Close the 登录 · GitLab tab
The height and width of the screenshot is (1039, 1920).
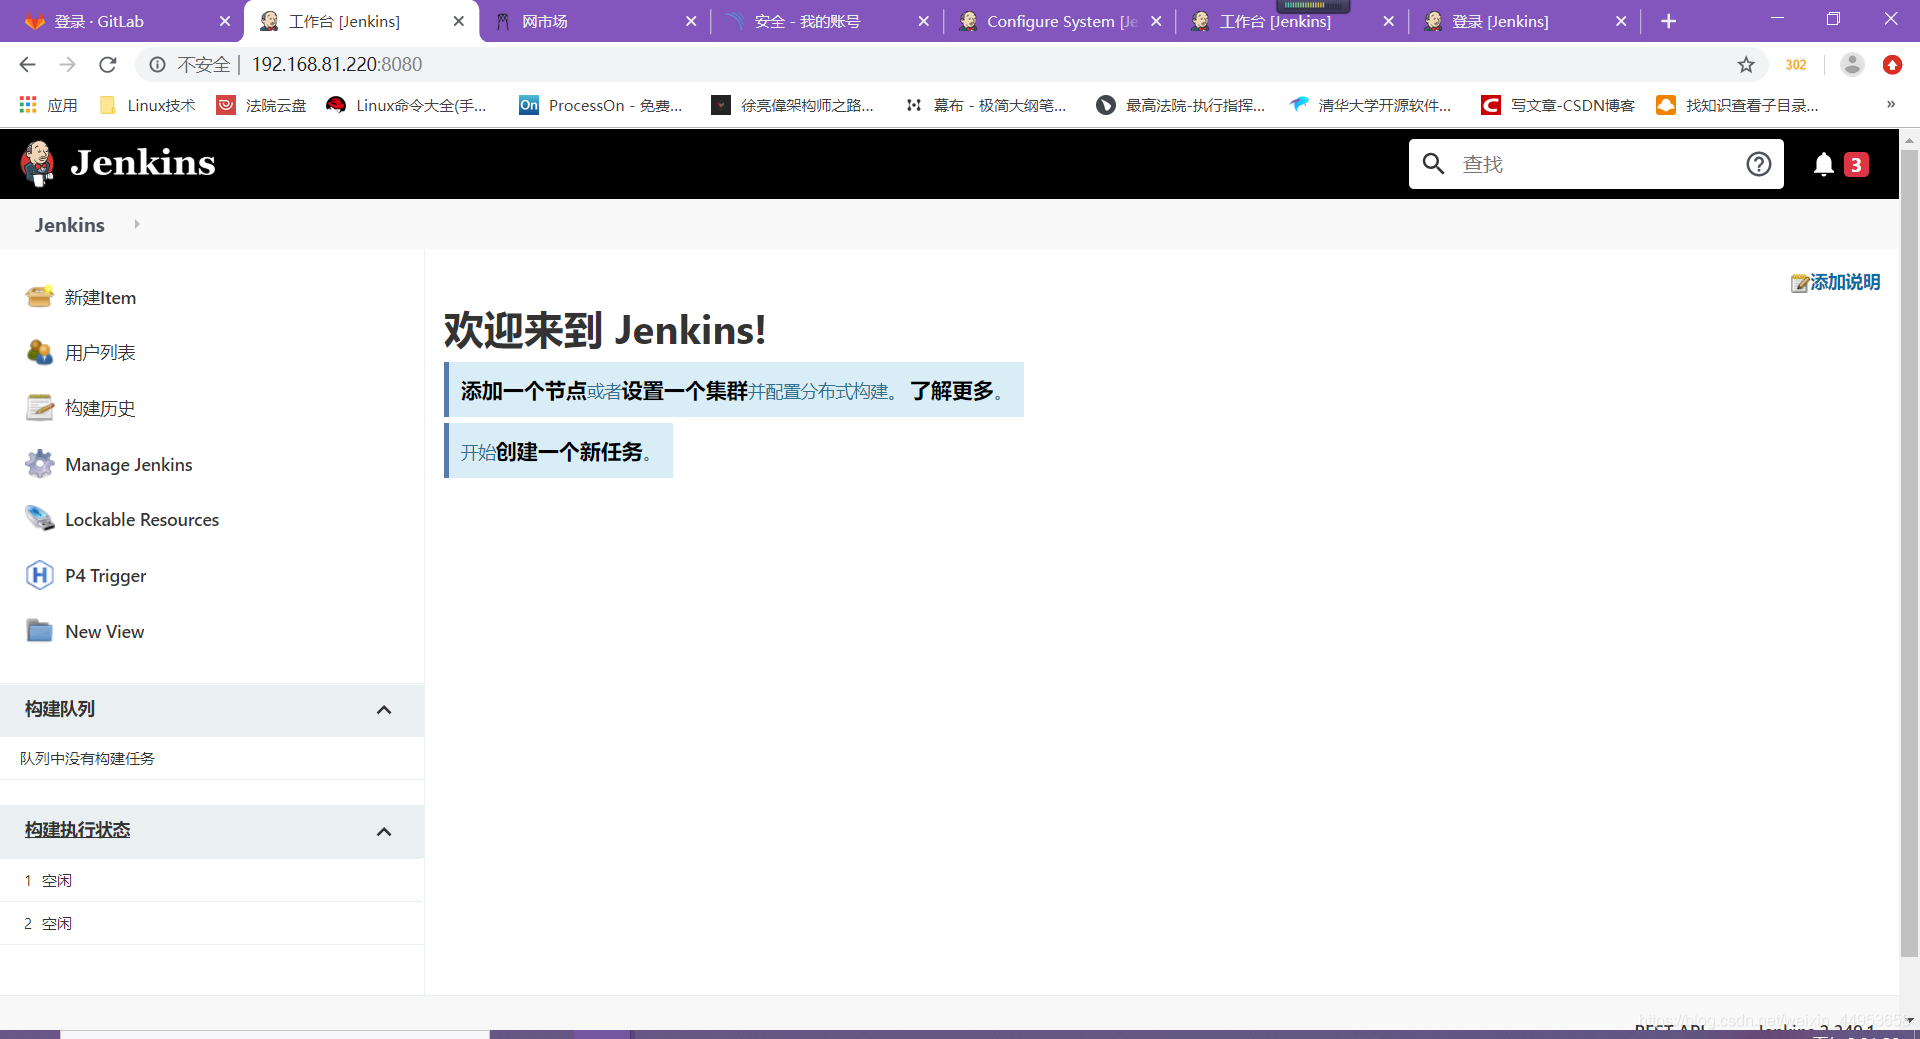click(224, 21)
